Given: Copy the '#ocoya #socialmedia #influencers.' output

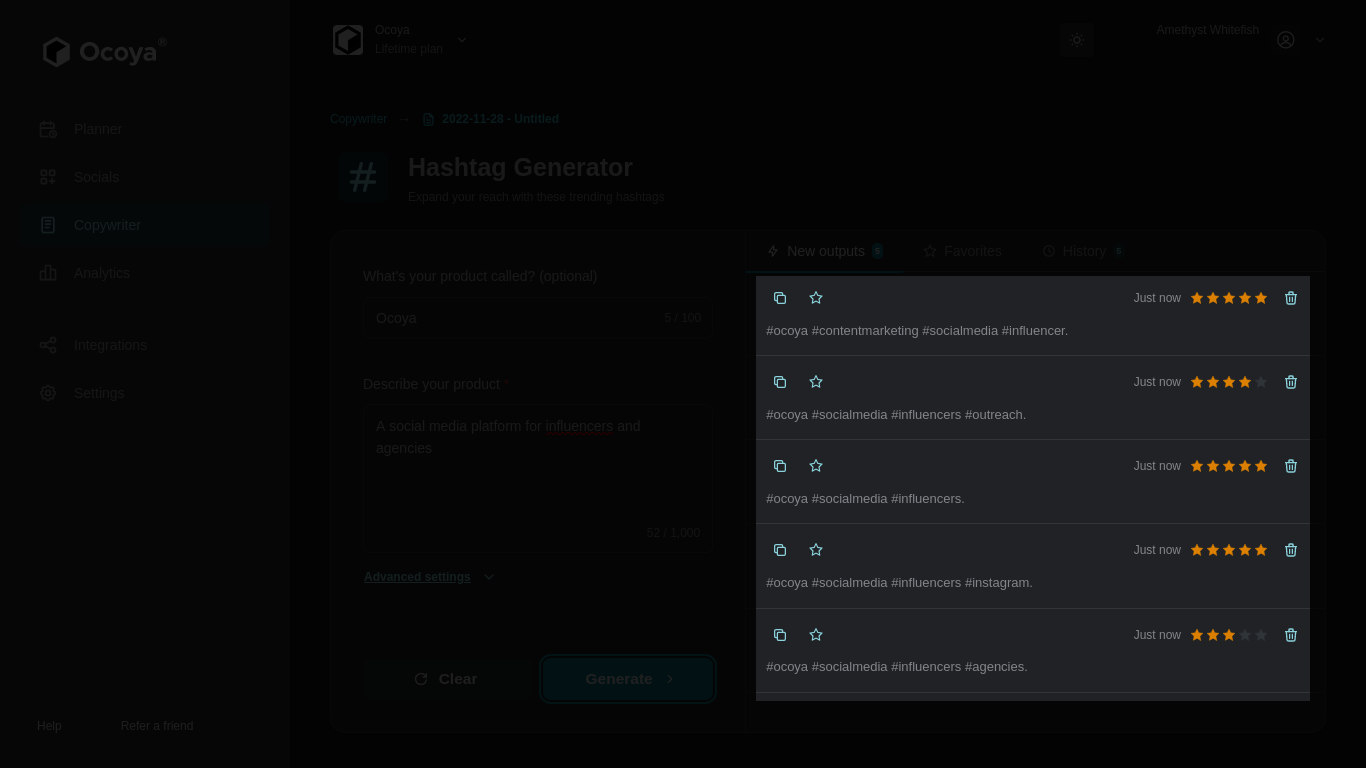Looking at the screenshot, I should 780,466.
